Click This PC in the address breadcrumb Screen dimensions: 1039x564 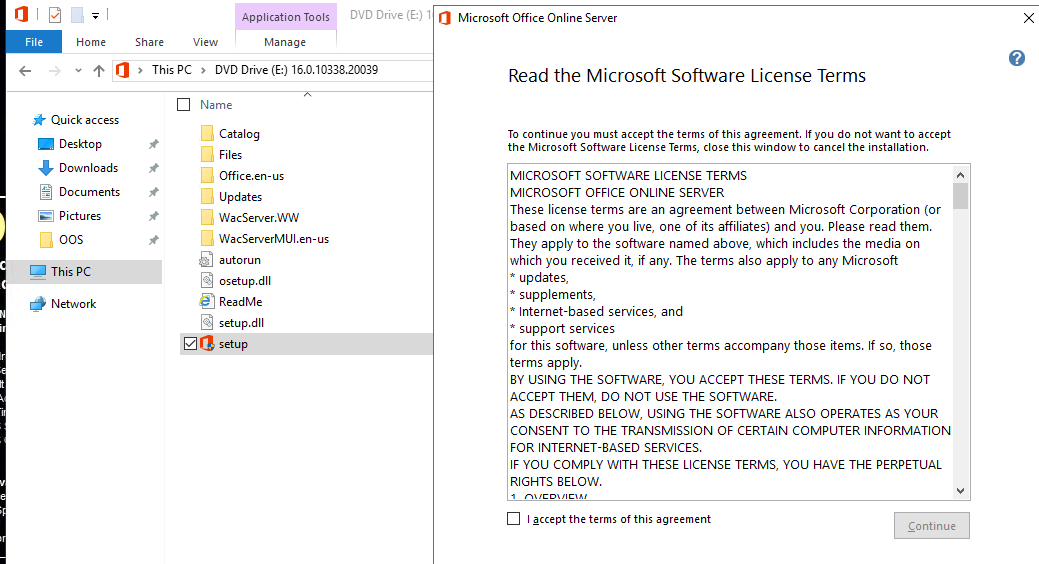[172, 70]
